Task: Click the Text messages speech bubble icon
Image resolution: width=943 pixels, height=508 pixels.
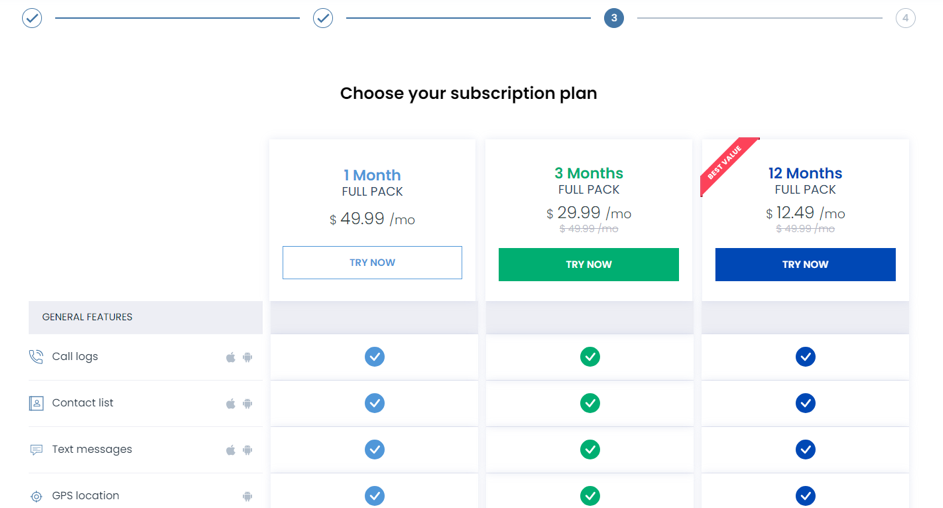Action: pos(36,450)
